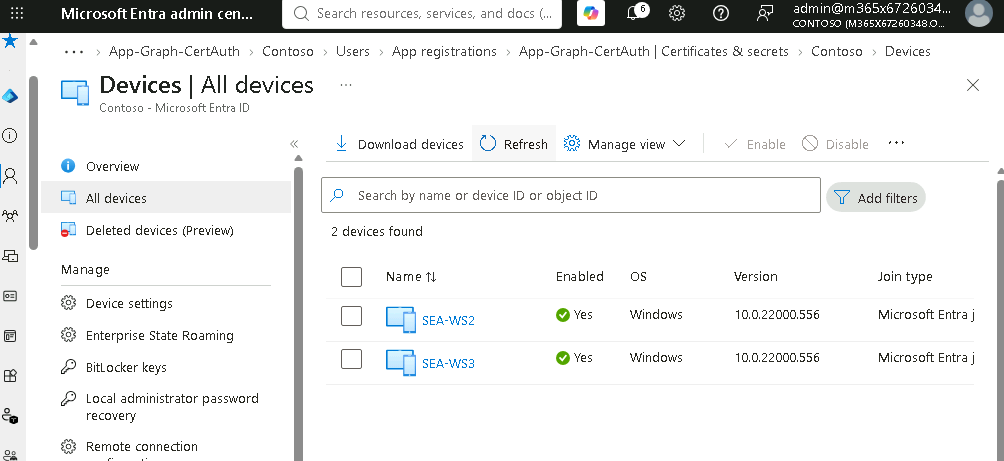
Task: Open the Groups icon in the left rail
Action: click(10, 216)
